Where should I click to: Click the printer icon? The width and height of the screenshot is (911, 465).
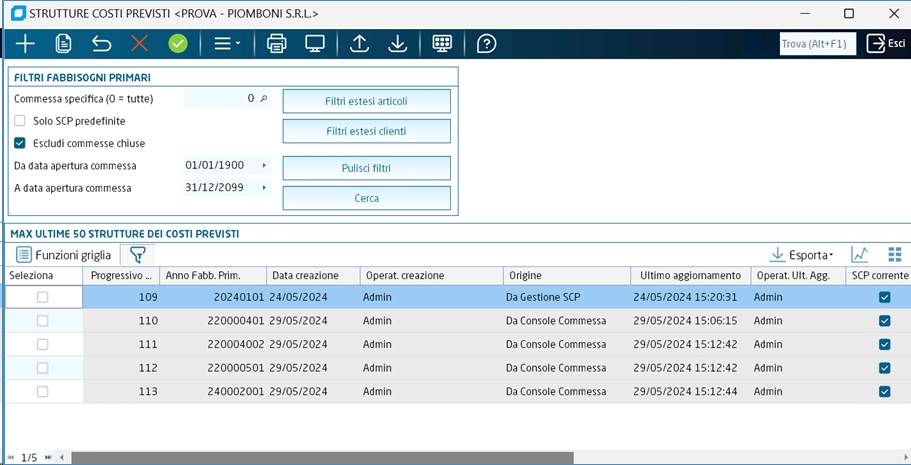click(277, 44)
